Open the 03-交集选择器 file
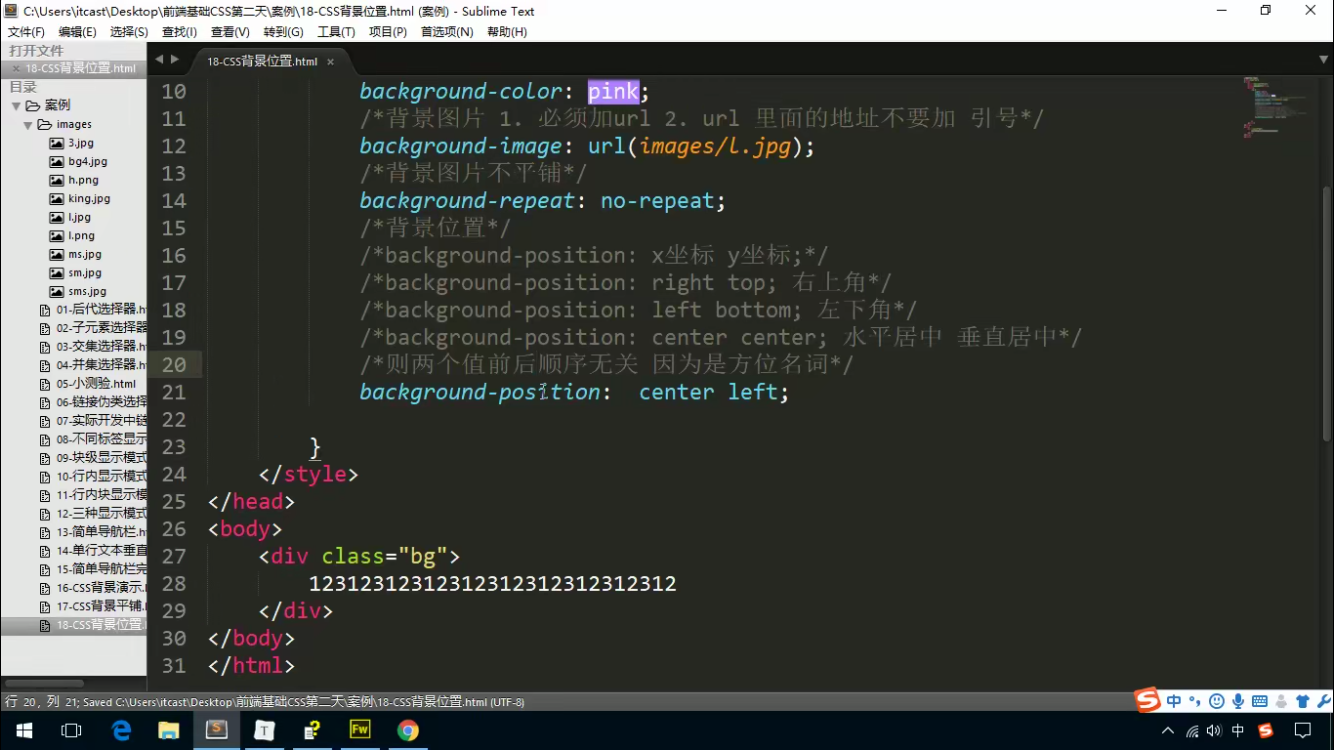The image size is (1334, 750). point(101,347)
